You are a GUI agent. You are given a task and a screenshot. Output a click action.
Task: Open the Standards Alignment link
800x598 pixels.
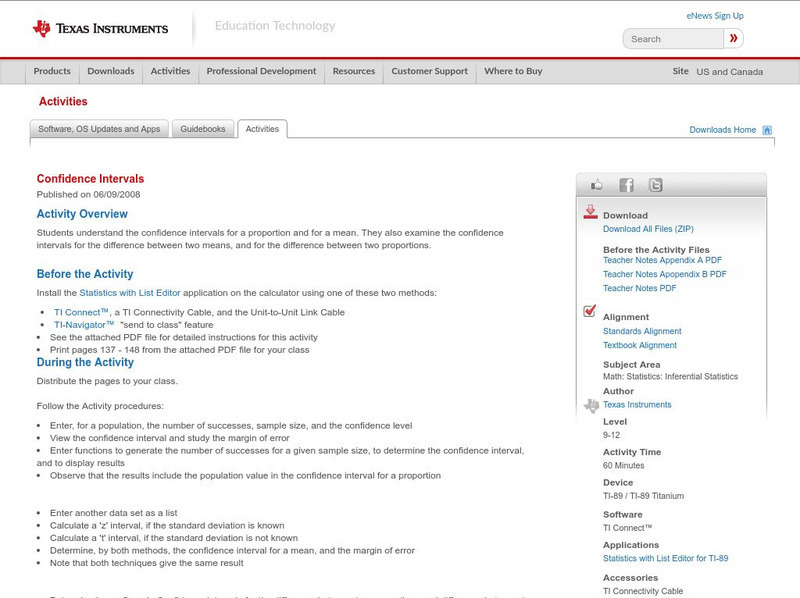tap(642, 331)
